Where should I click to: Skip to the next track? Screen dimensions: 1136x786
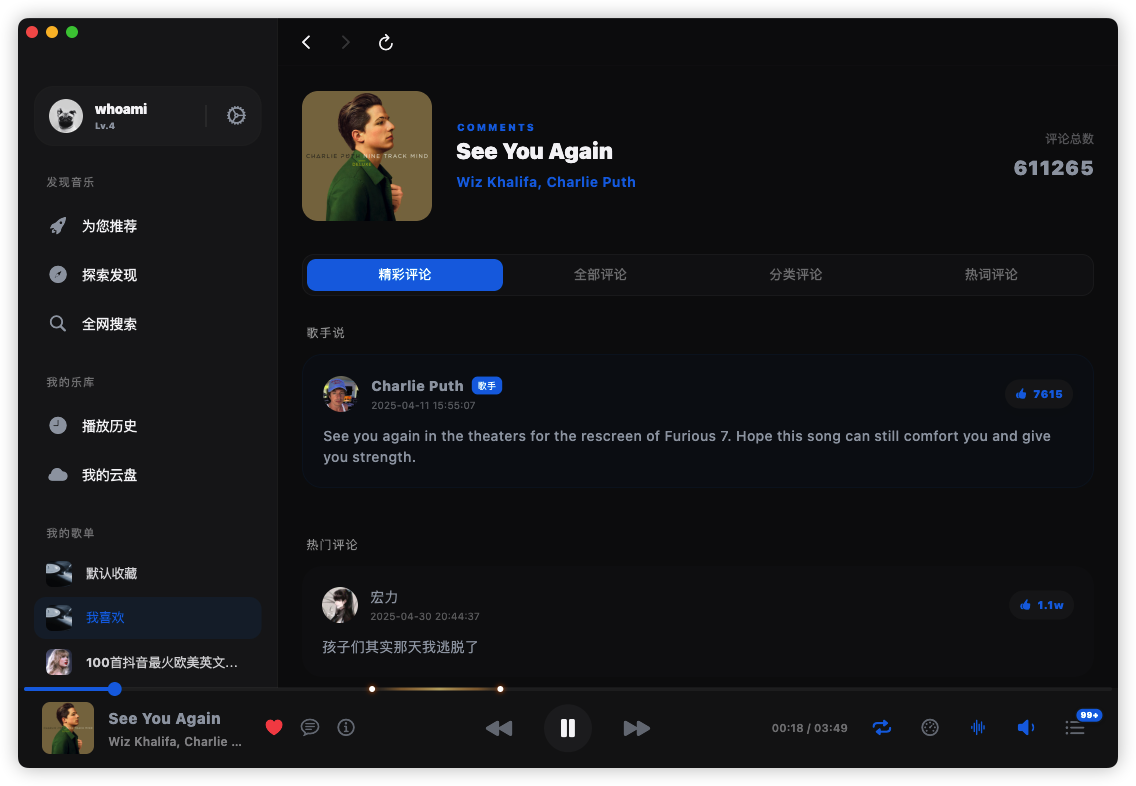(x=637, y=728)
